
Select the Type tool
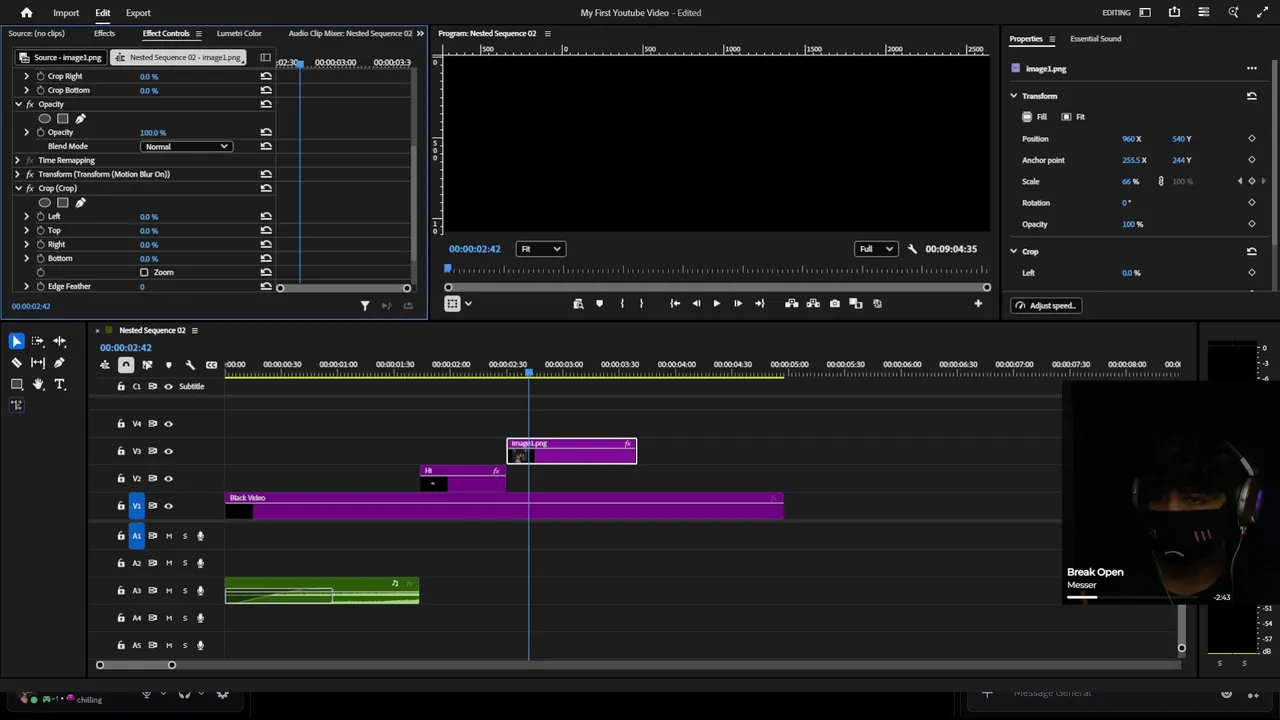[59, 384]
